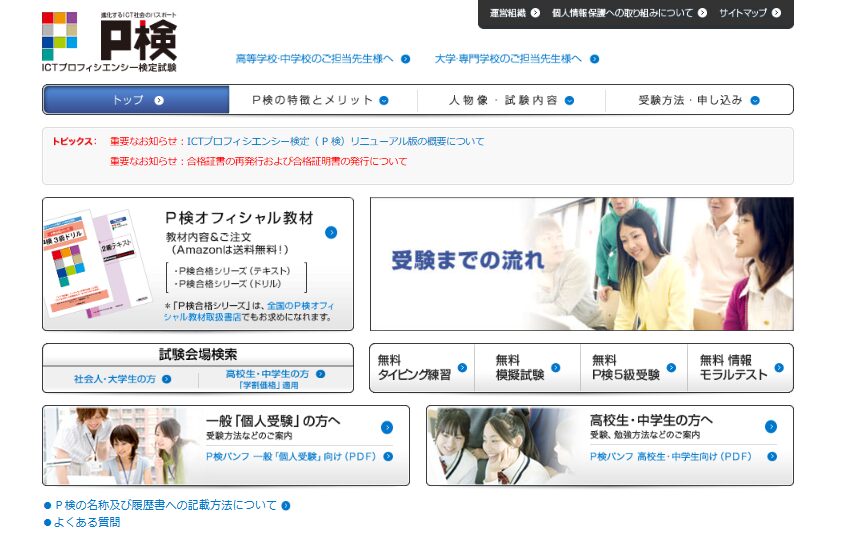Open the 受験方法・申し込み tab

[699, 100]
